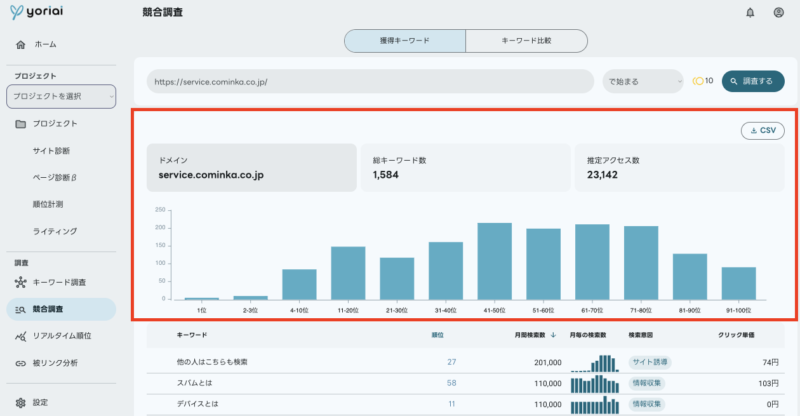Click monthly trend sparkline for スパムとは
Screen dimensions: 800x416
tap(595, 384)
